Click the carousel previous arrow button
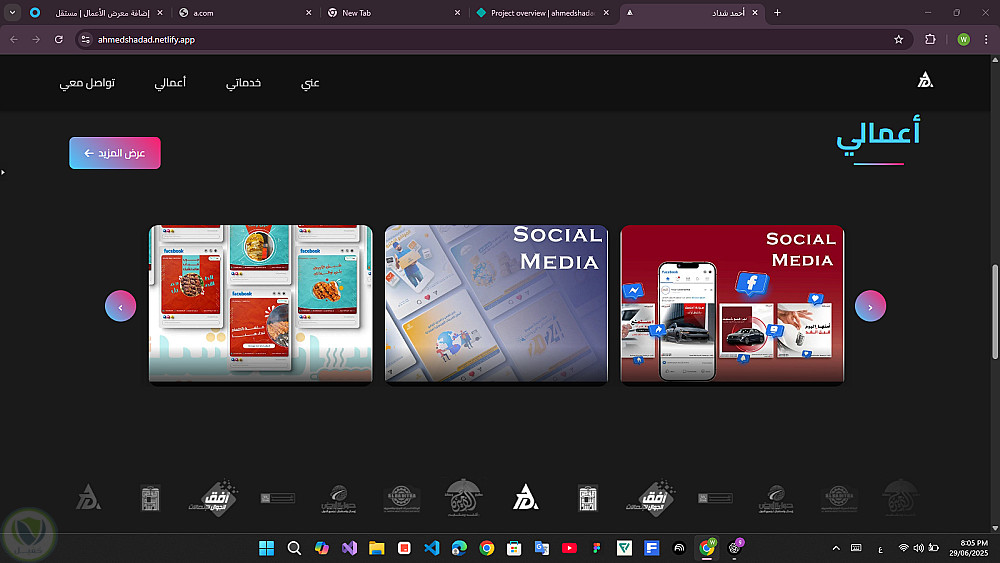The width and height of the screenshot is (1000, 563). [x=121, y=306]
